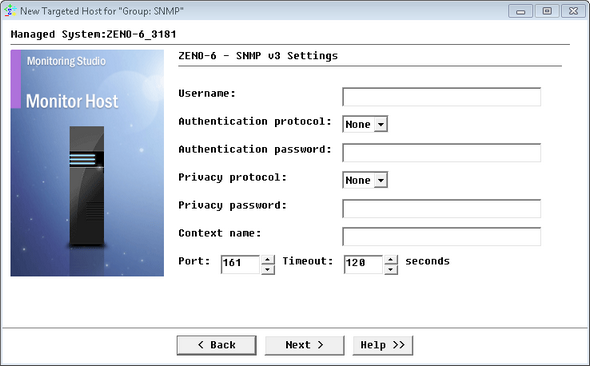The width and height of the screenshot is (590, 366).
Task: Click the Username input field
Action: tap(441, 97)
